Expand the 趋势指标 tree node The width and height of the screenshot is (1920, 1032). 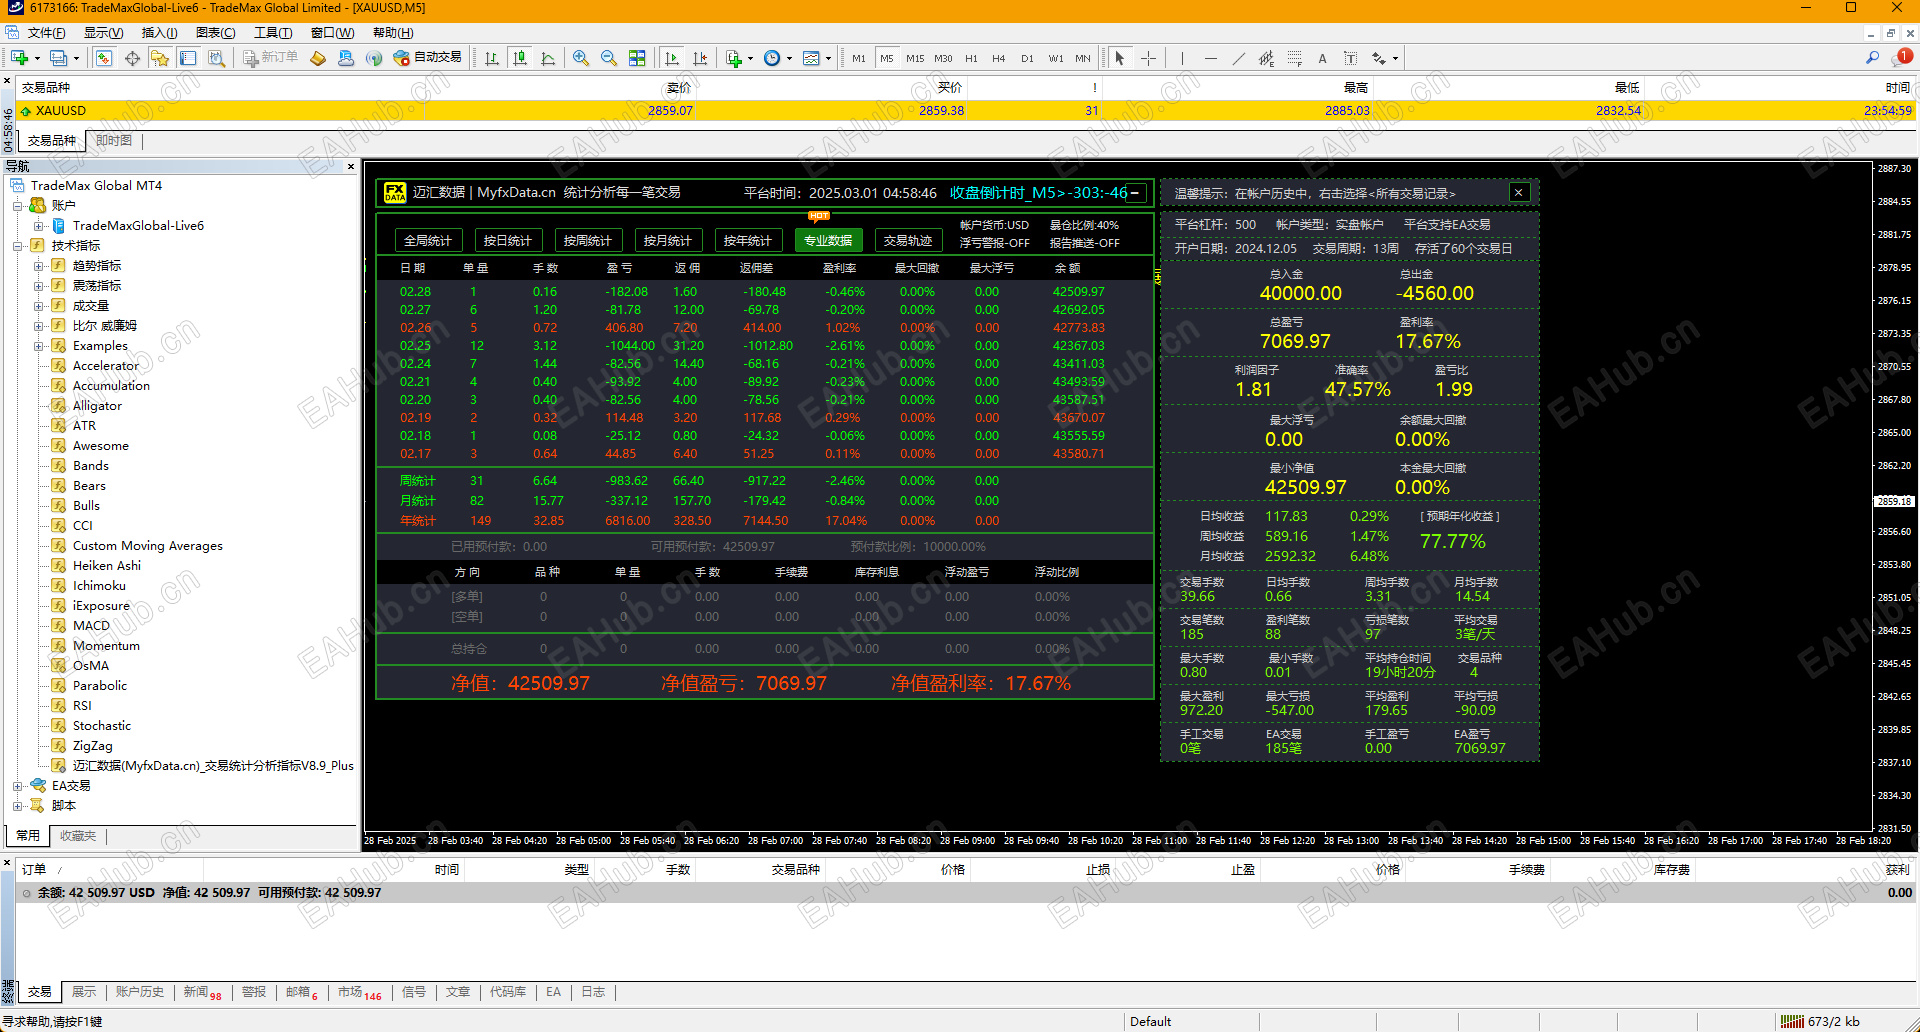point(38,266)
